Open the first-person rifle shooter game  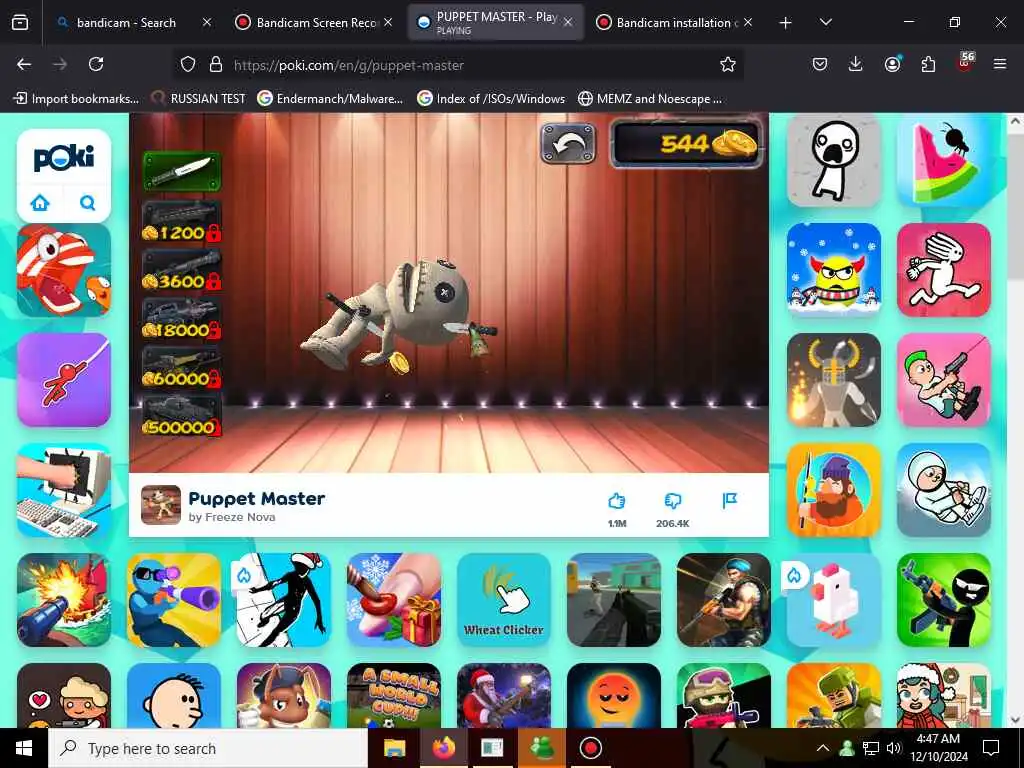click(x=614, y=600)
